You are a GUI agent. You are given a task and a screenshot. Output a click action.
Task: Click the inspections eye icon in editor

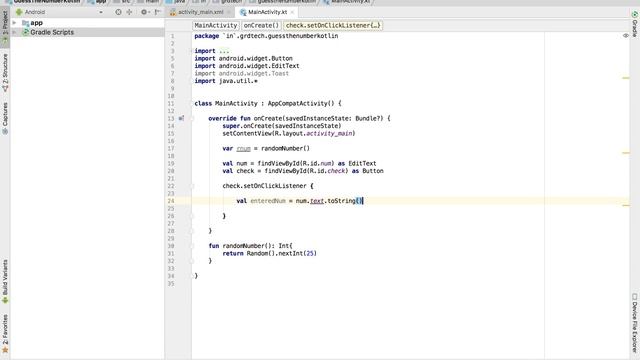[625, 36]
